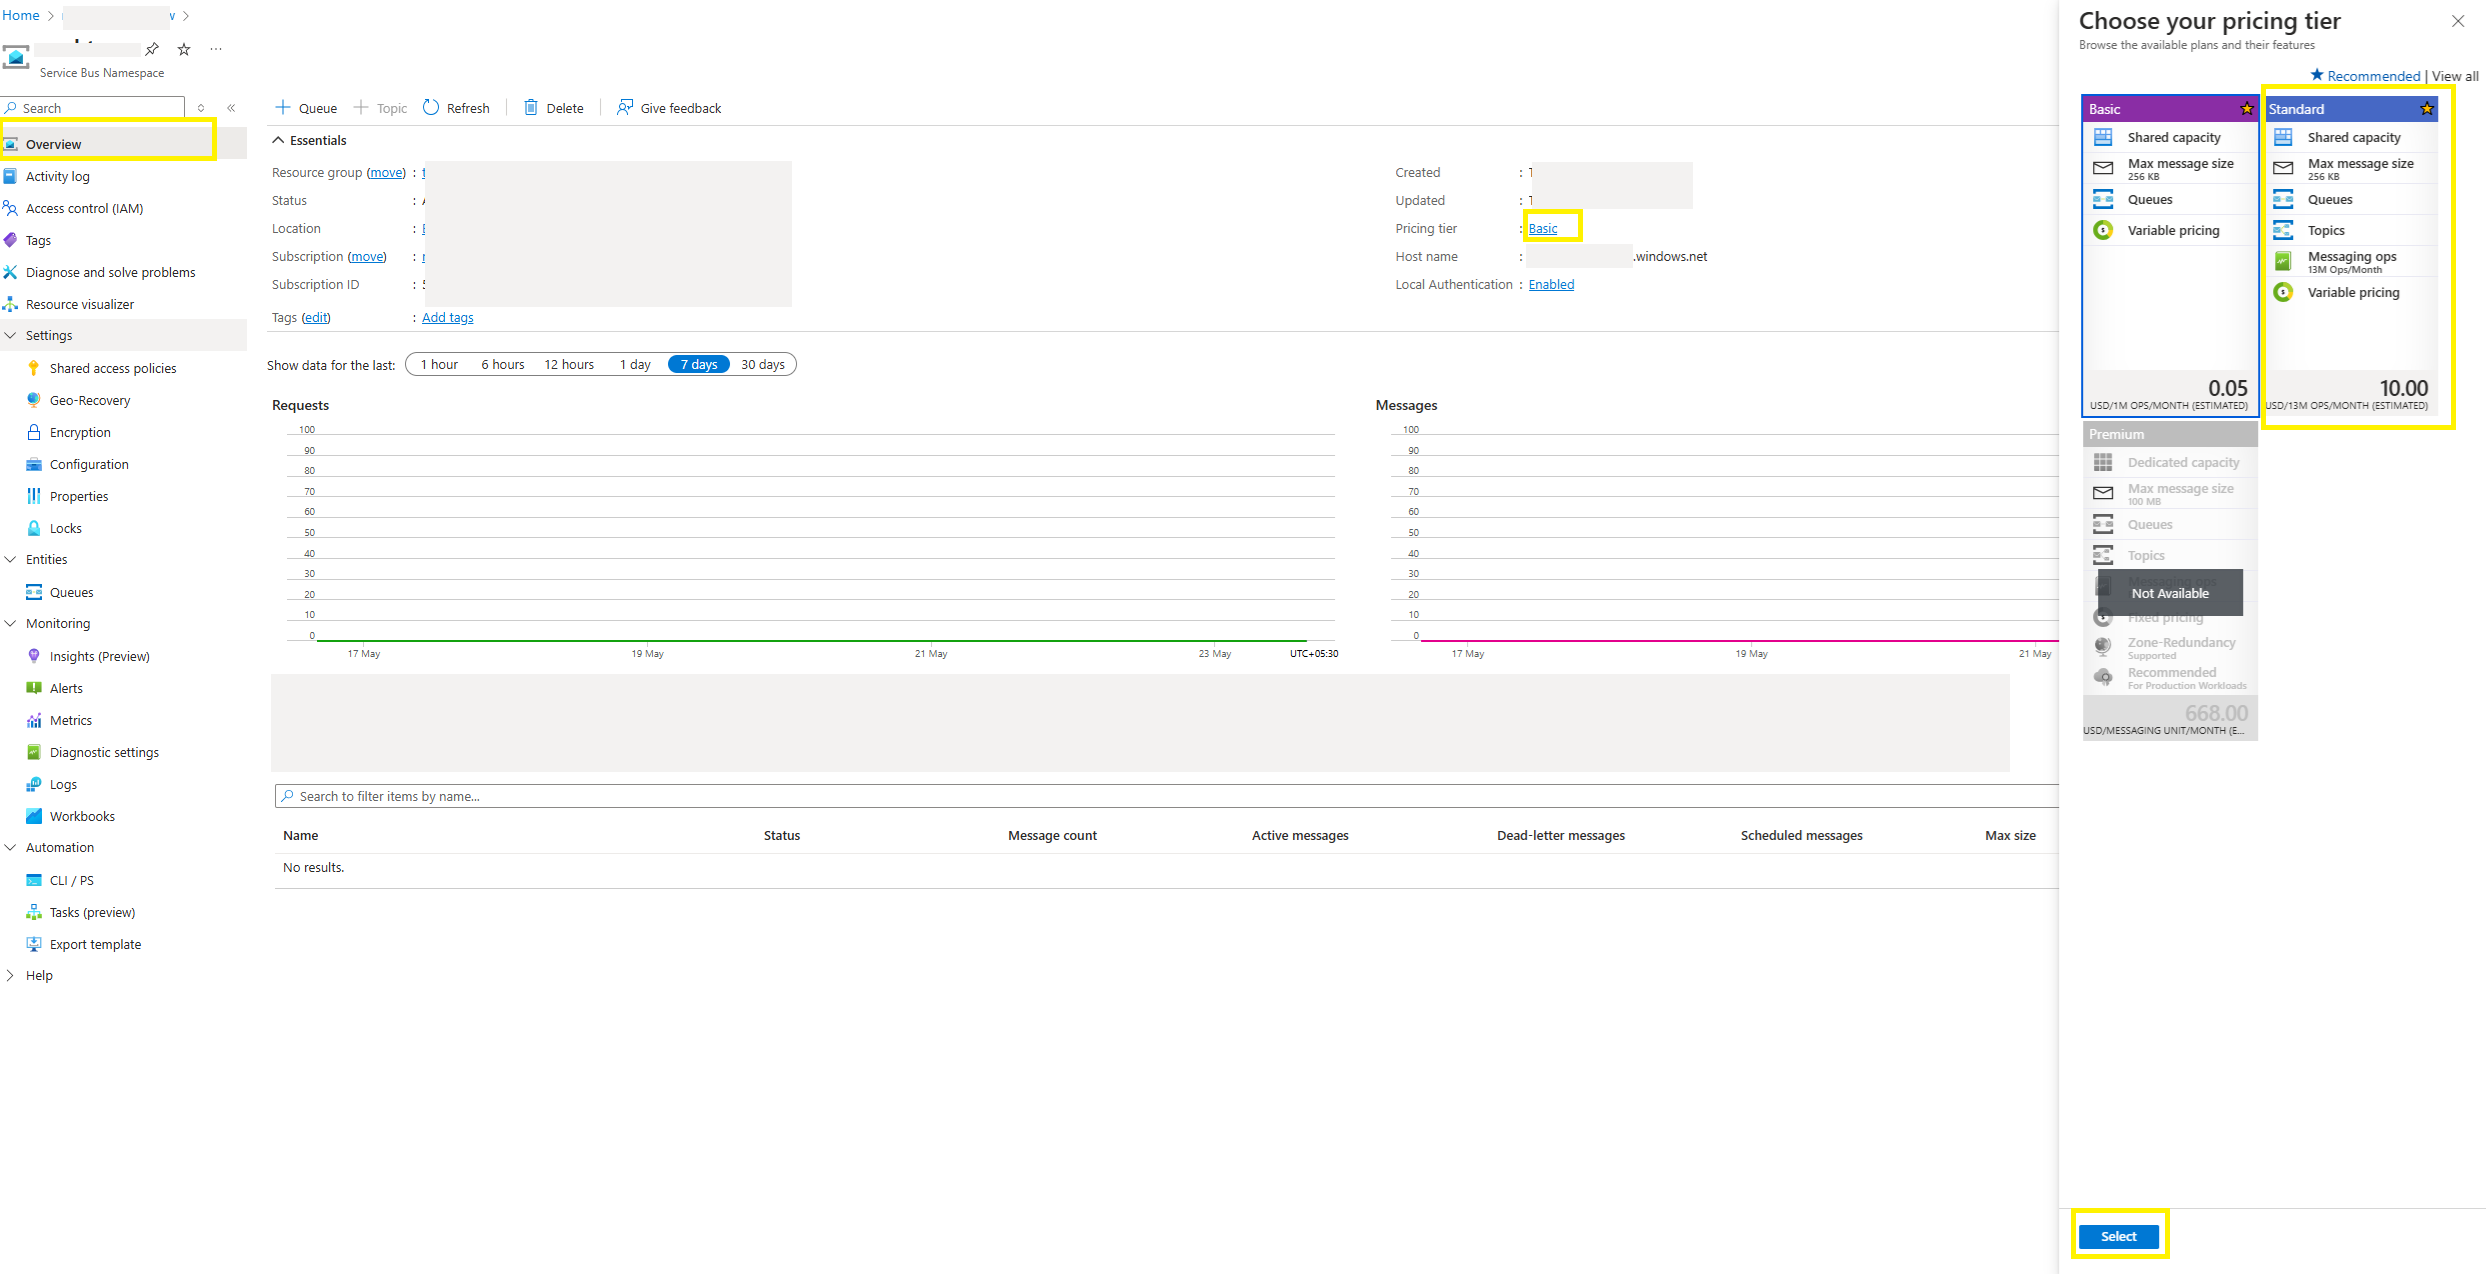Click the Add tags link
The height and width of the screenshot is (1274, 2486).
[448, 318]
